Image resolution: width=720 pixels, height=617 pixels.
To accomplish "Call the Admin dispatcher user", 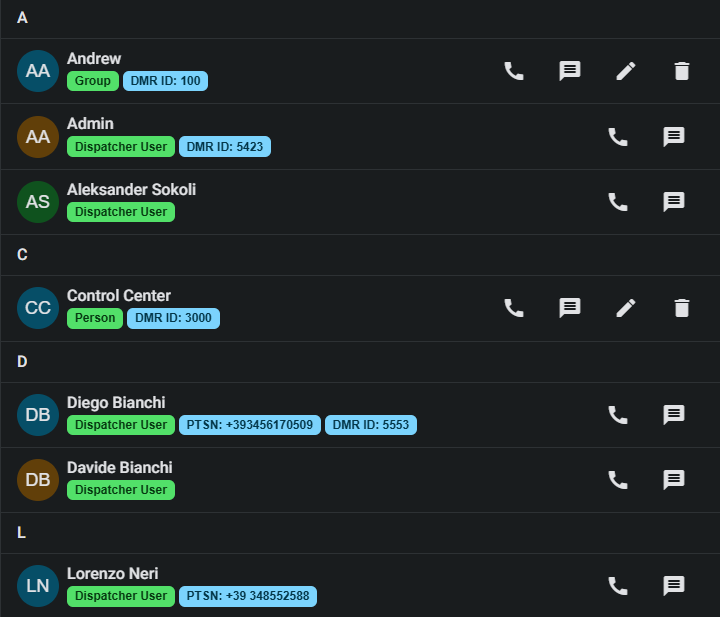I will coord(618,137).
